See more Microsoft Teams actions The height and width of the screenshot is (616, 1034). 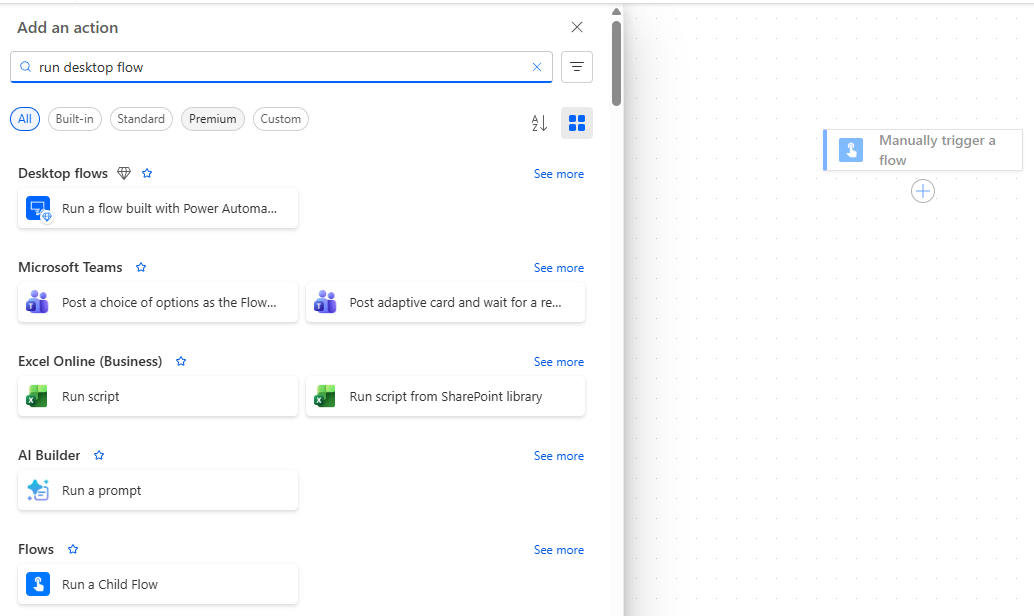559,268
